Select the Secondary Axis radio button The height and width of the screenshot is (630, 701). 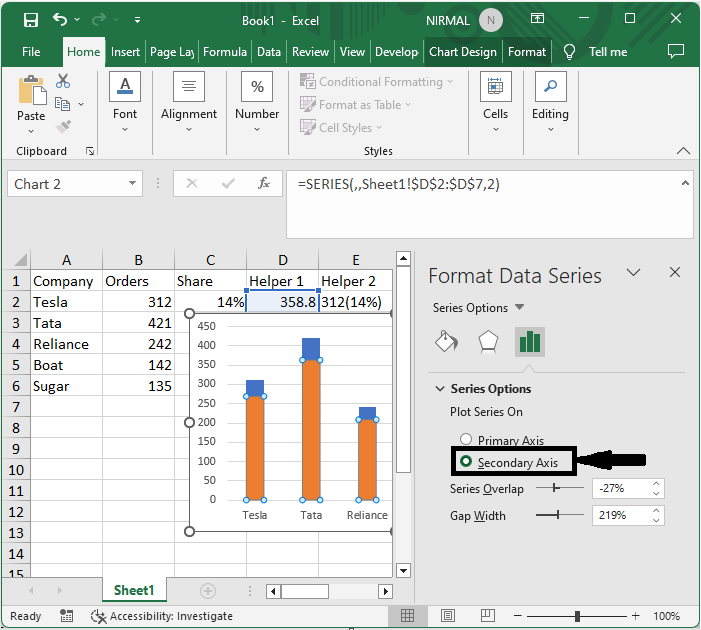pyautogui.click(x=466, y=462)
